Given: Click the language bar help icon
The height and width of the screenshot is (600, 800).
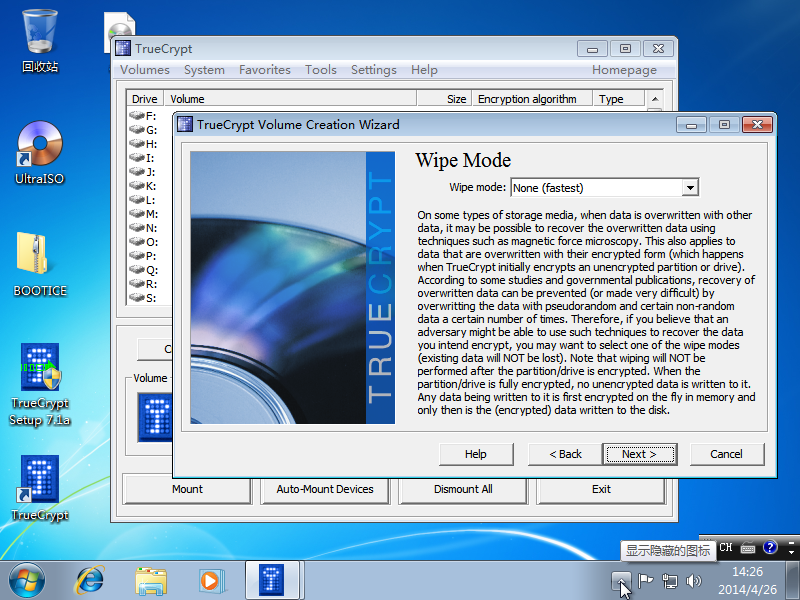Looking at the screenshot, I should click(770, 547).
